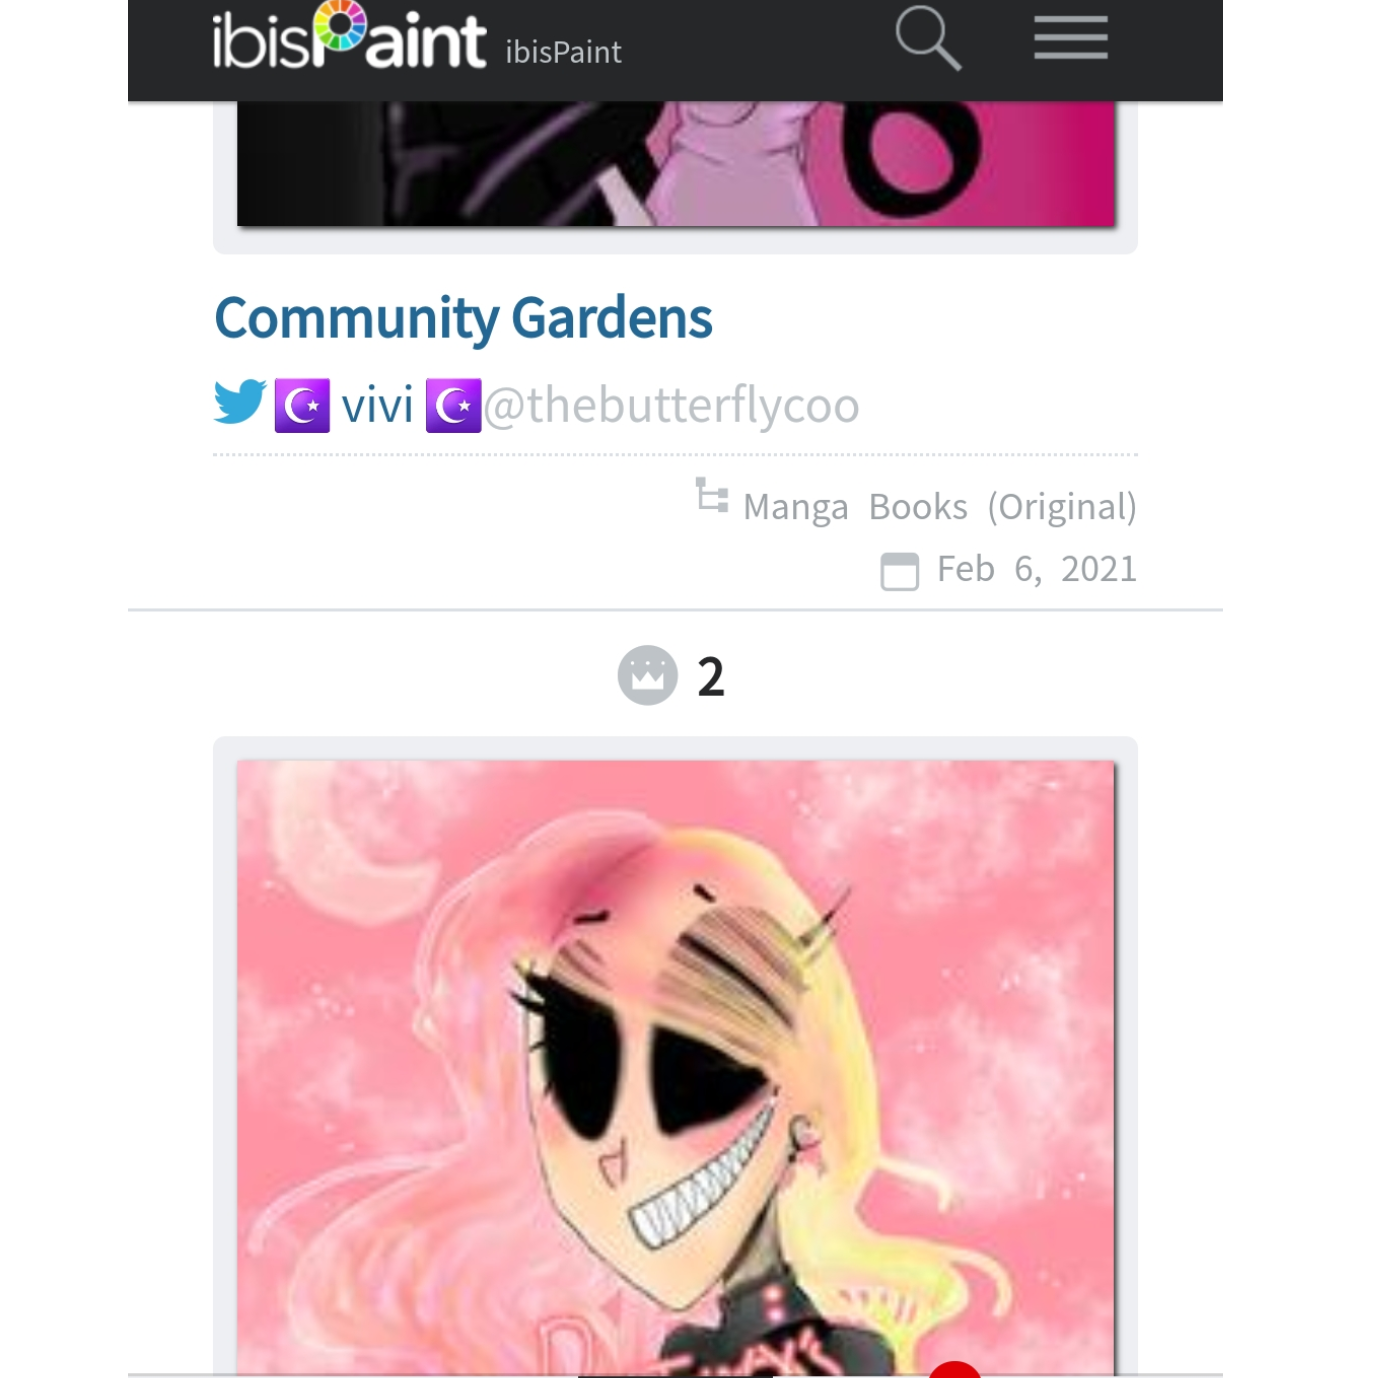Click the Twitter bird icon next to vivi
Image resolution: width=1378 pixels, height=1378 pixels.
[x=240, y=402]
